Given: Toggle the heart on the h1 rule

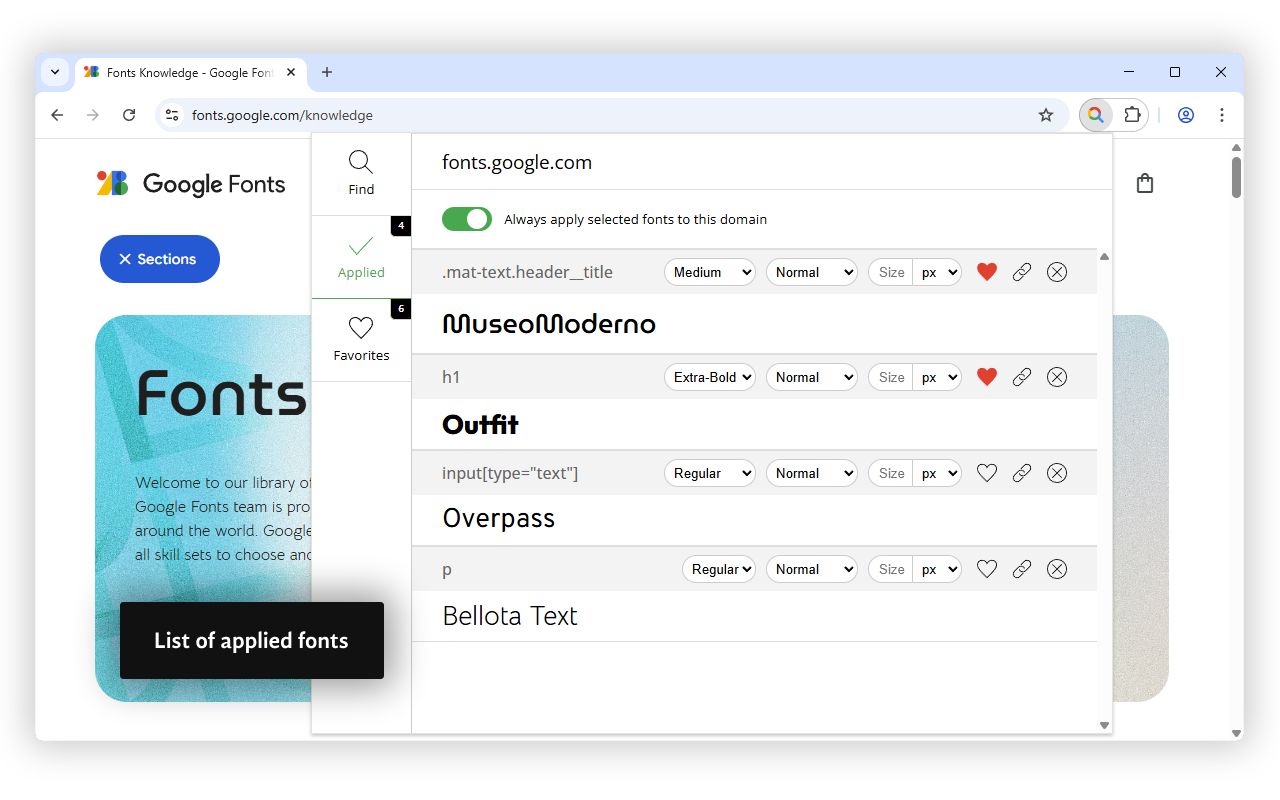Looking at the screenshot, I should [986, 377].
